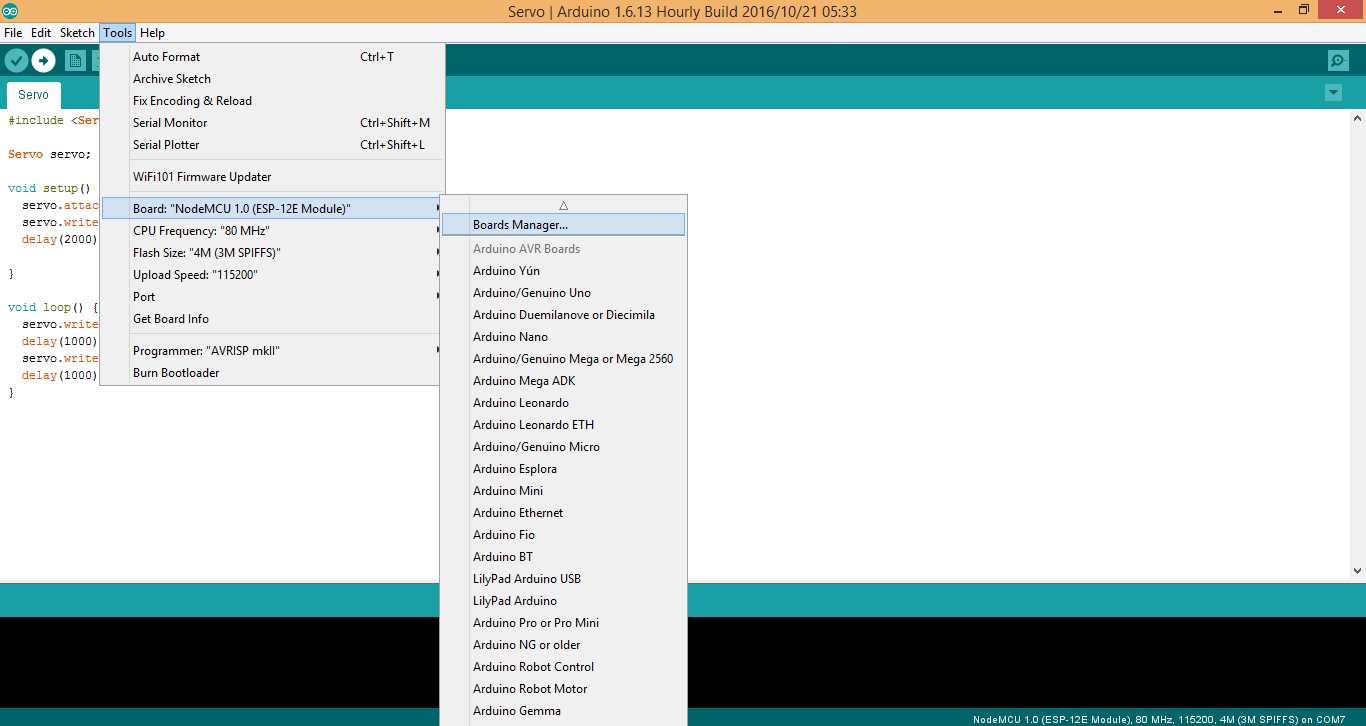Screen dimensions: 1366x726
Task: Choose Burn Bootloader
Action: (x=272, y=373)
